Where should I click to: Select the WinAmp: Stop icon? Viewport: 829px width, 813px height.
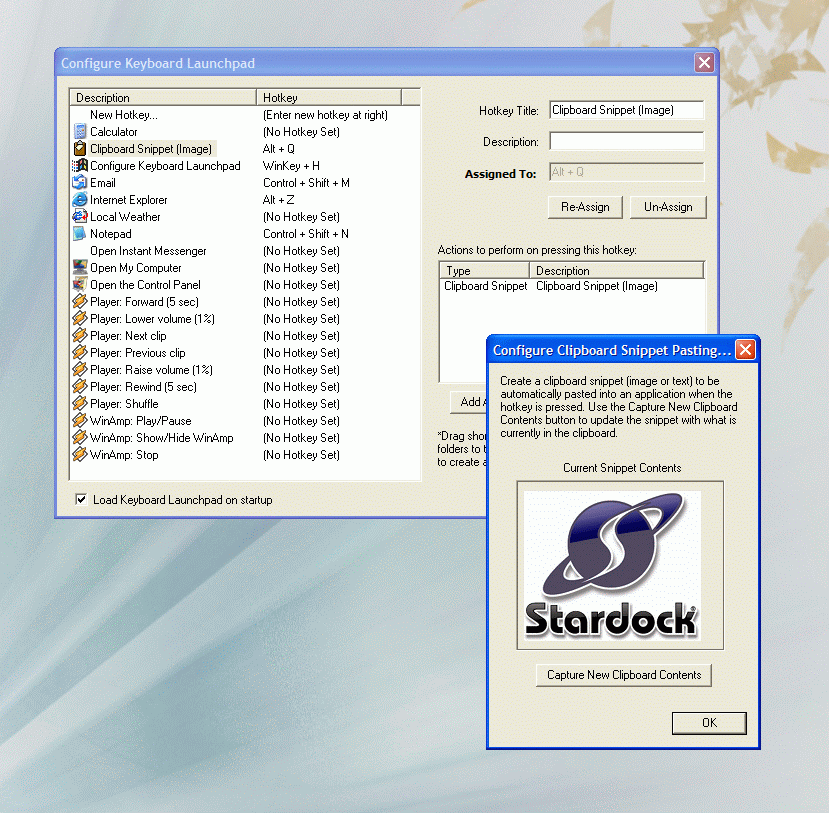pyautogui.click(x=80, y=455)
